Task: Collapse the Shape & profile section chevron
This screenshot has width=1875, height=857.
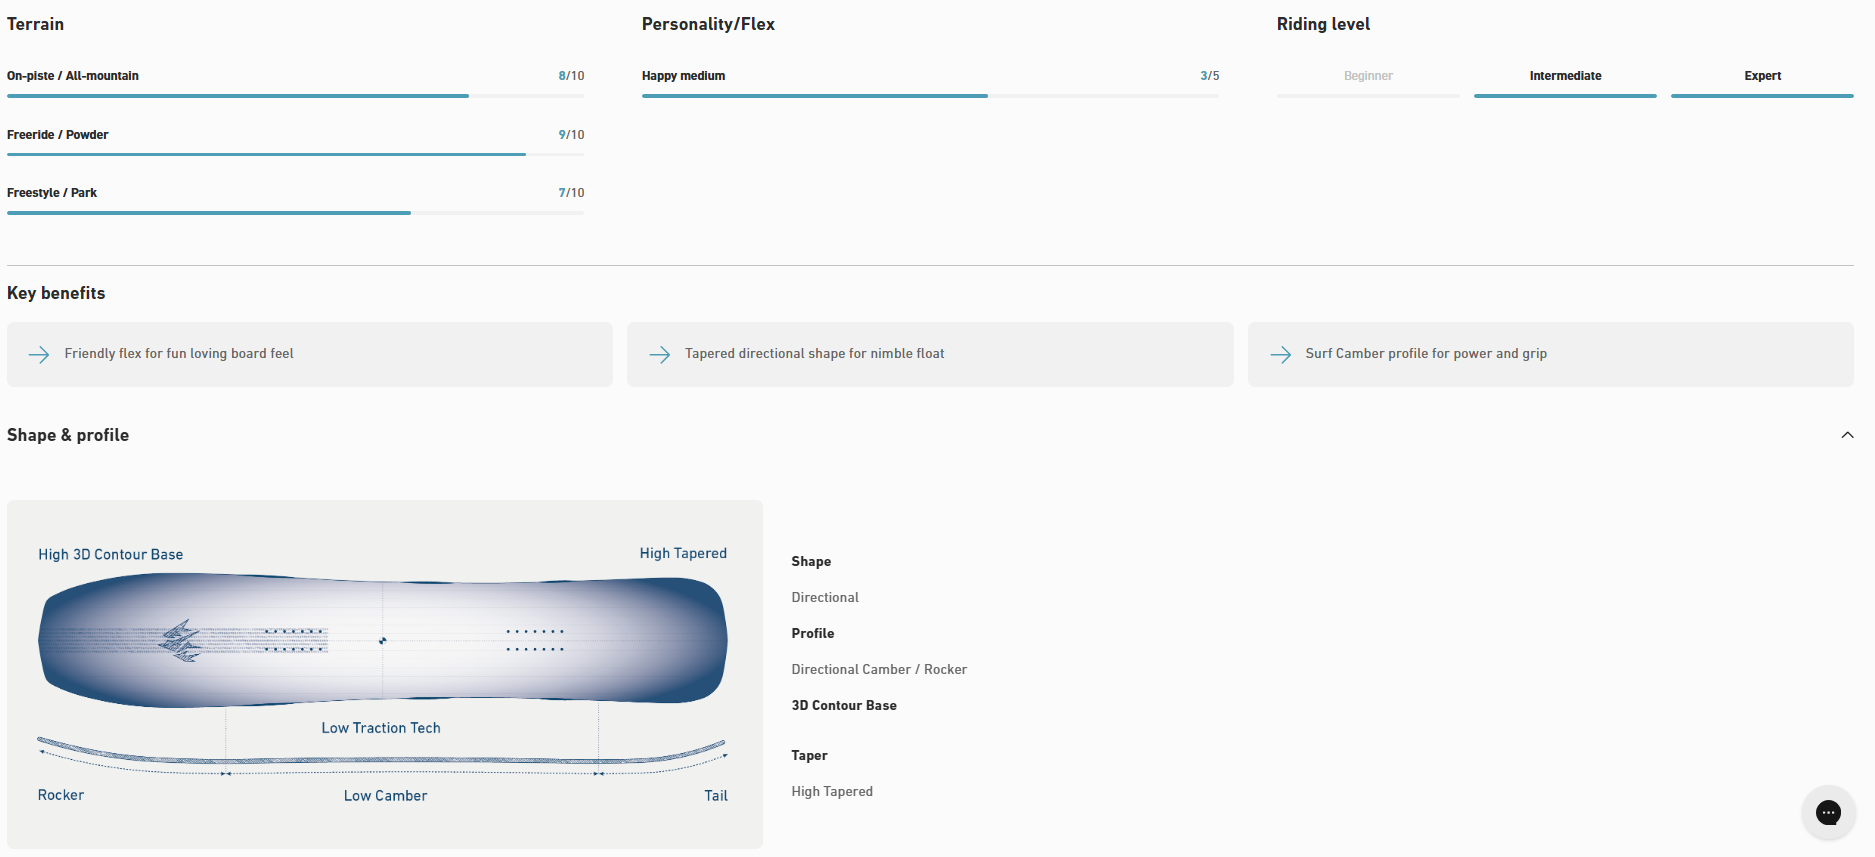Action: coord(1847,435)
